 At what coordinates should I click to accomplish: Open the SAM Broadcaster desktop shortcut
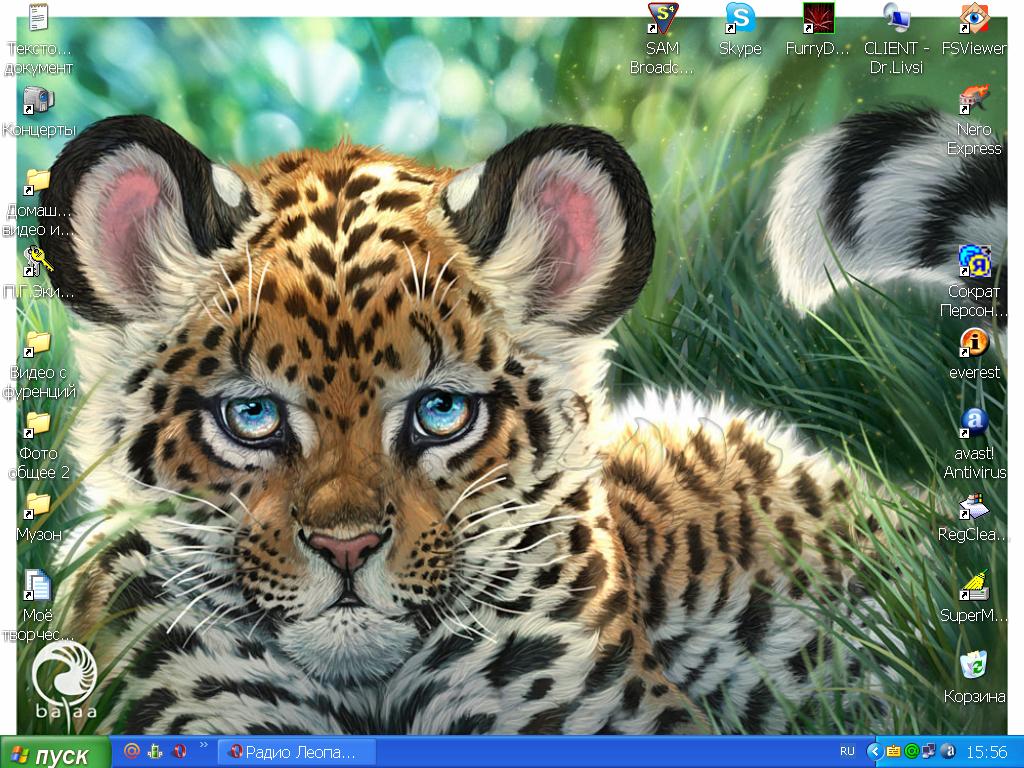click(x=661, y=18)
